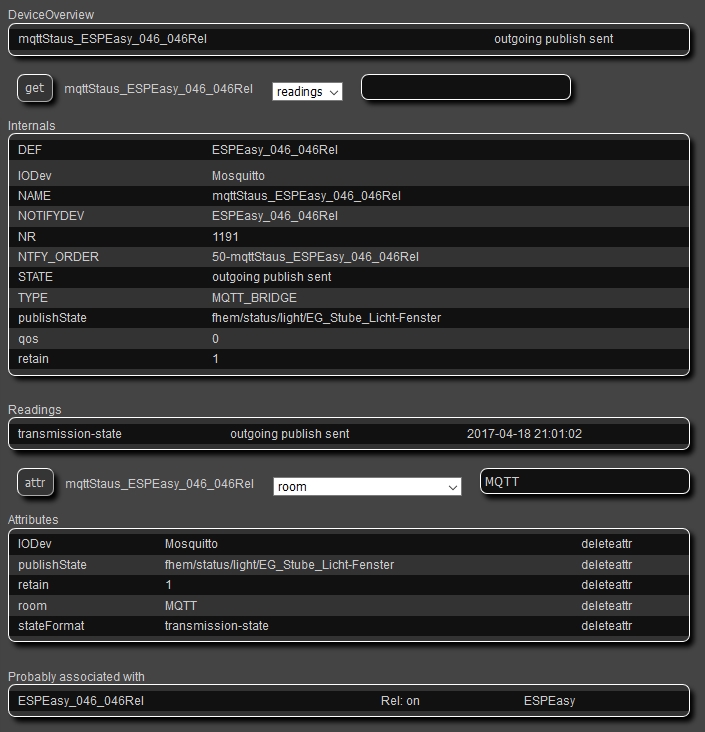Remove the room attribute with deleteattr

[606, 606]
